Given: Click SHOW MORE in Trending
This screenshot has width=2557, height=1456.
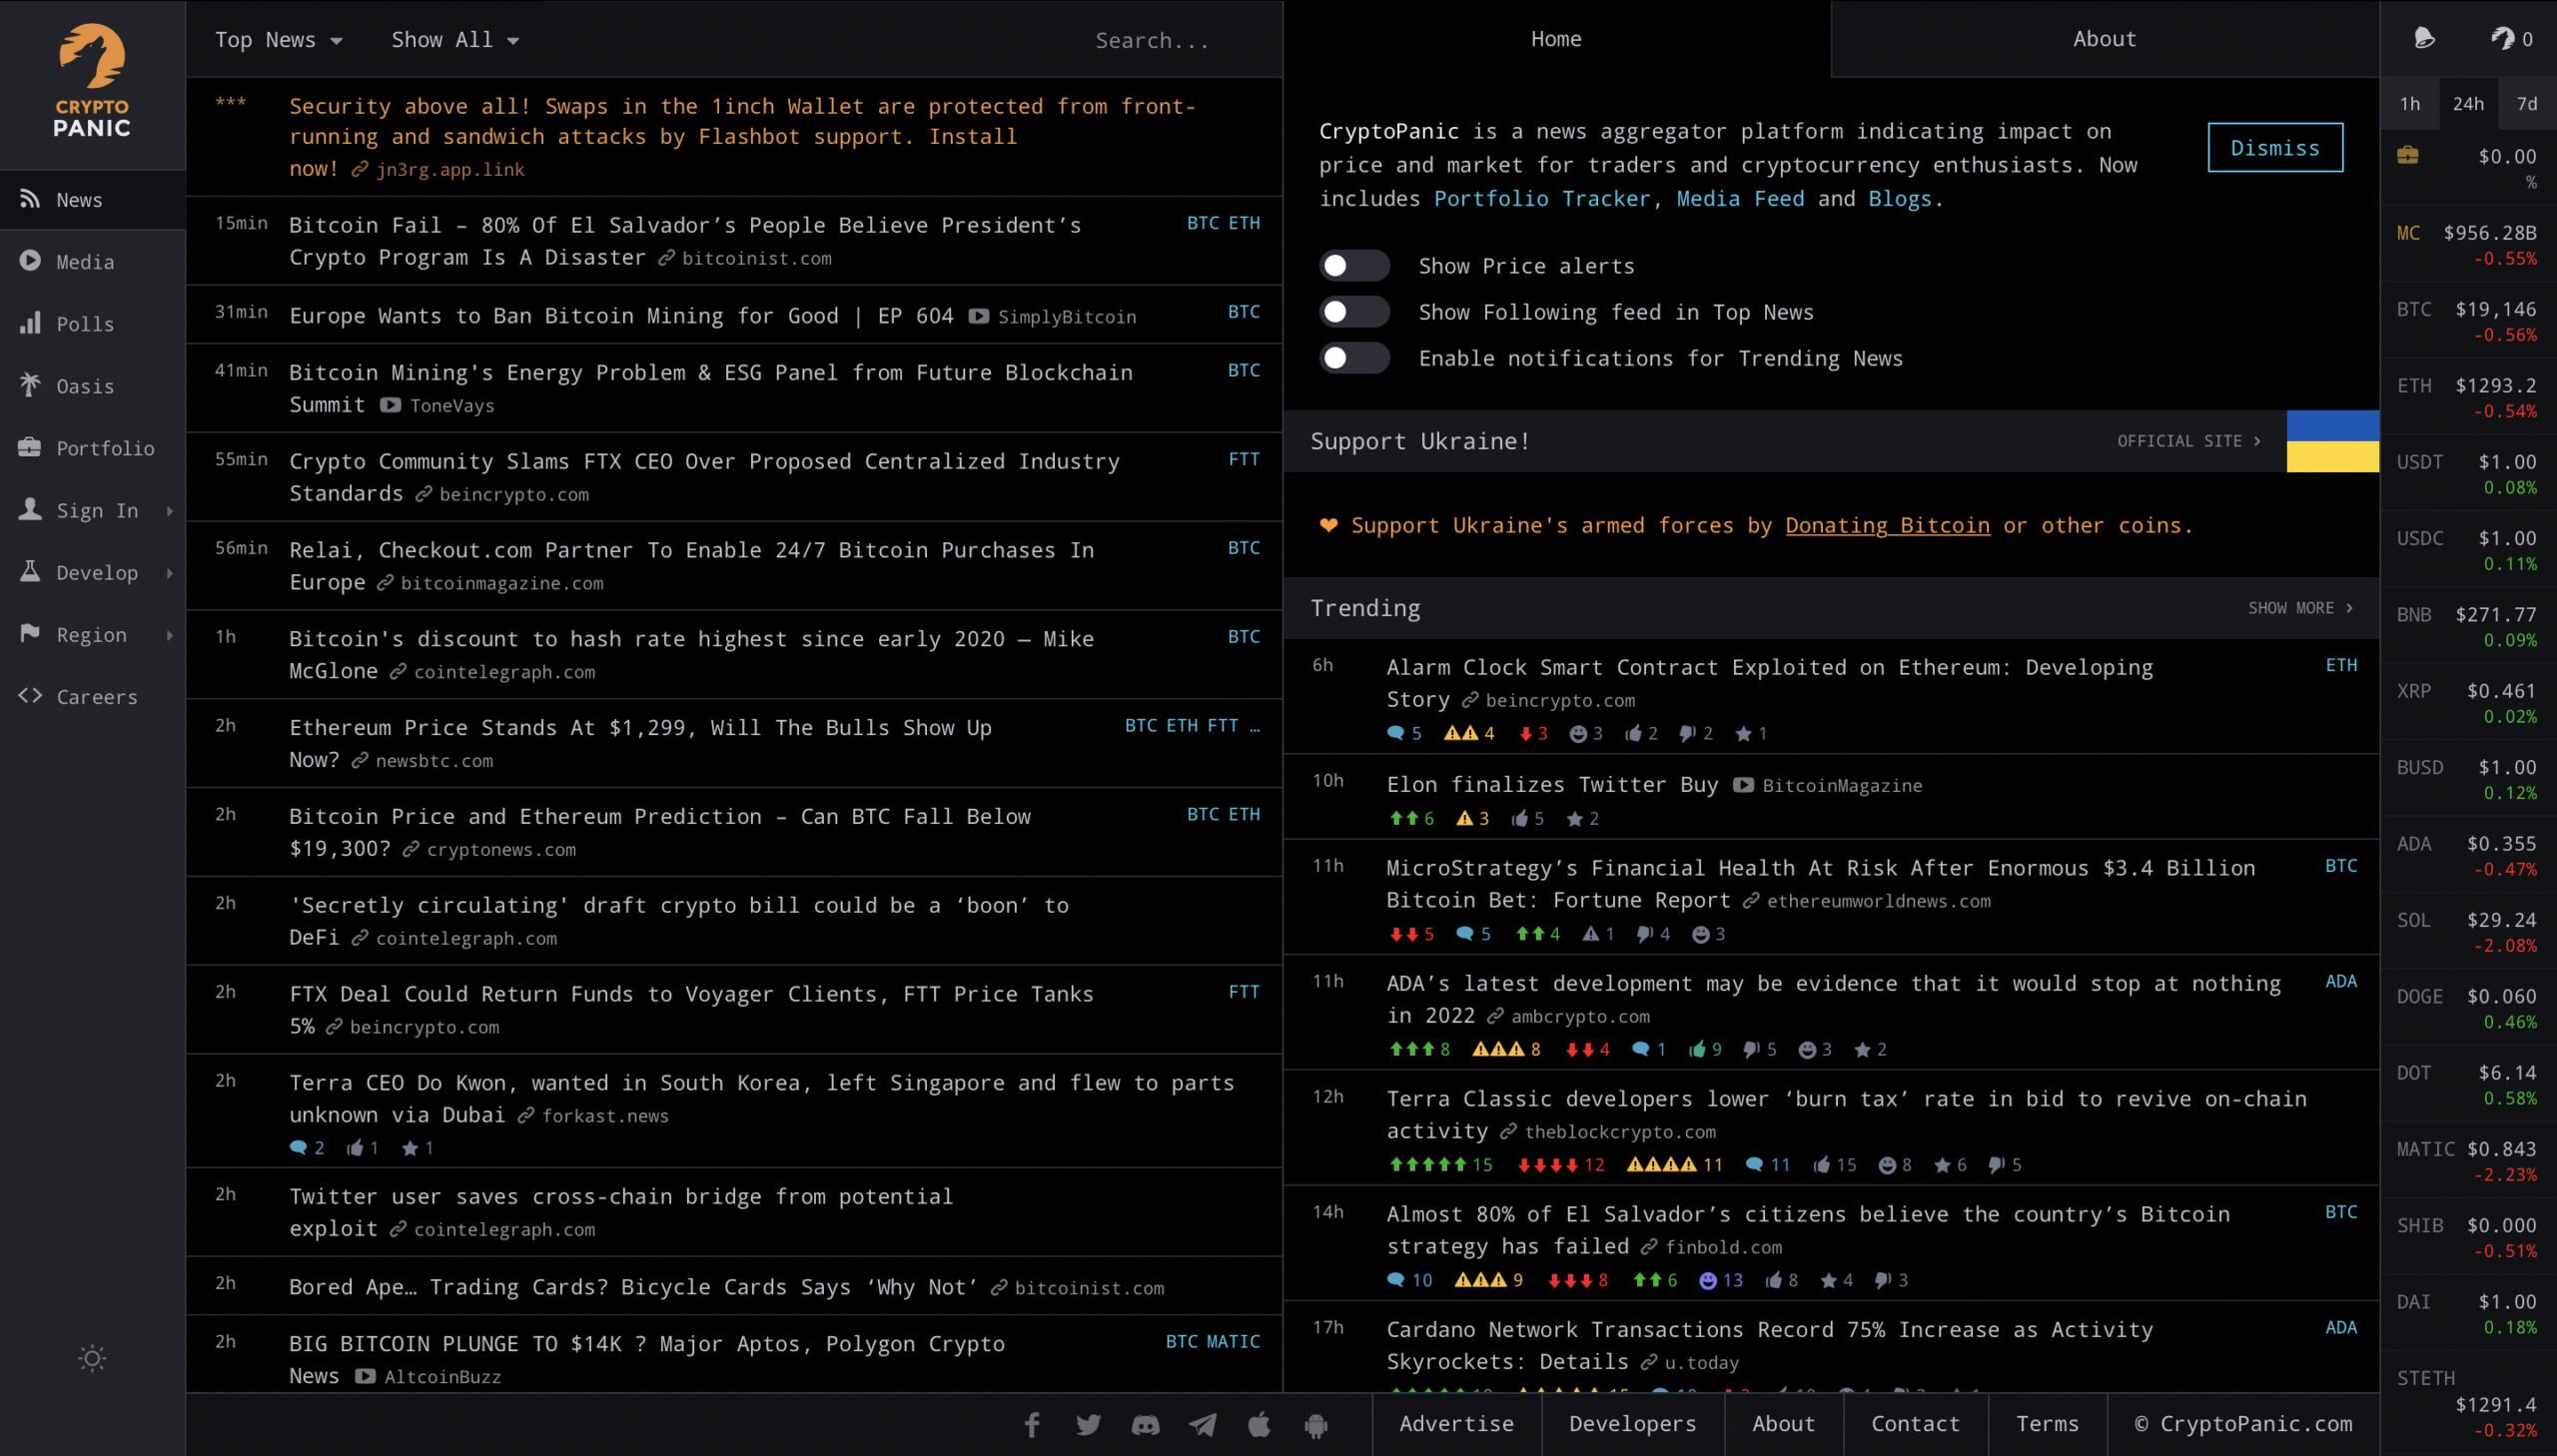Looking at the screenshot, I should 2300,608.
